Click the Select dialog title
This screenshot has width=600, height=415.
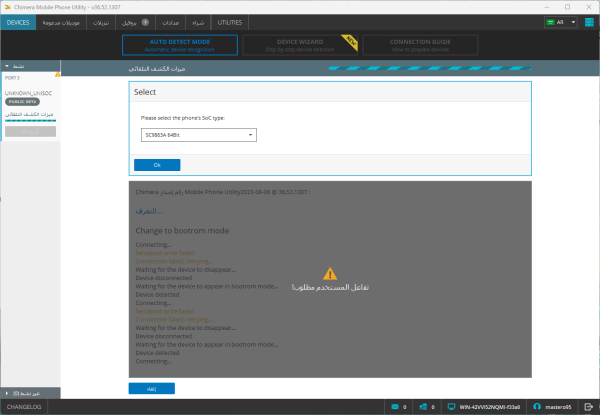(x=145, y=92)
